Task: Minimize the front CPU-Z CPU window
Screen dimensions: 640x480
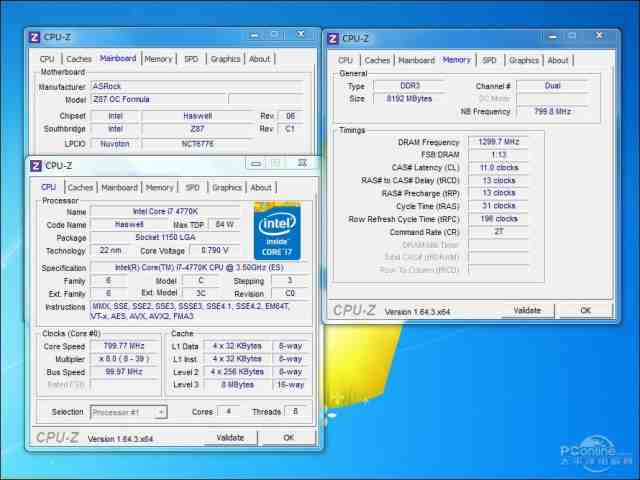Action: pyautogui.click(x=256, y=164)
